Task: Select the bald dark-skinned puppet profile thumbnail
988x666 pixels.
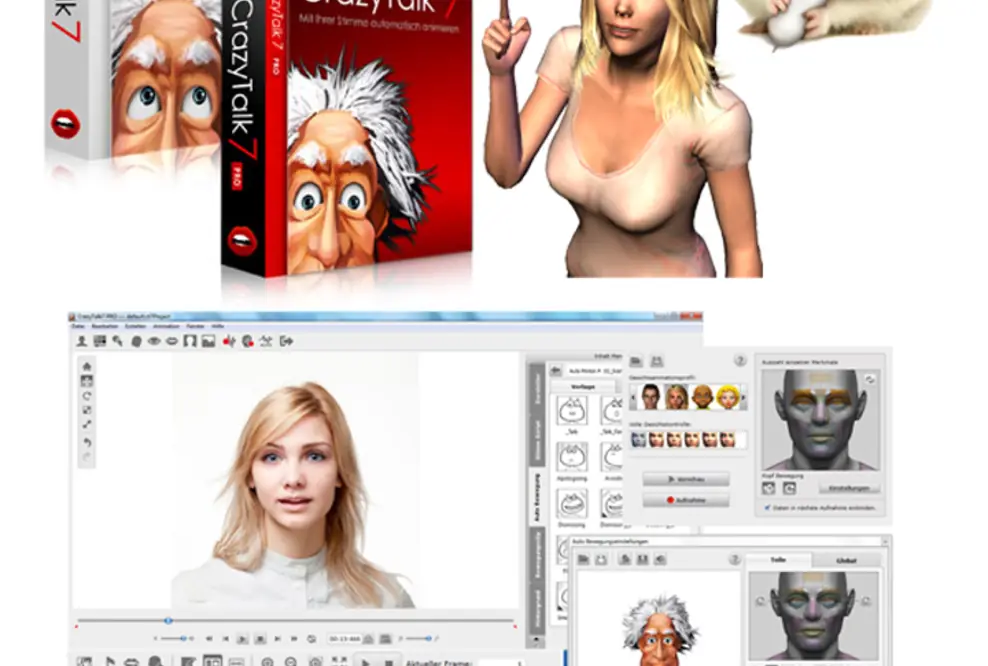Action: coord(702,397)
